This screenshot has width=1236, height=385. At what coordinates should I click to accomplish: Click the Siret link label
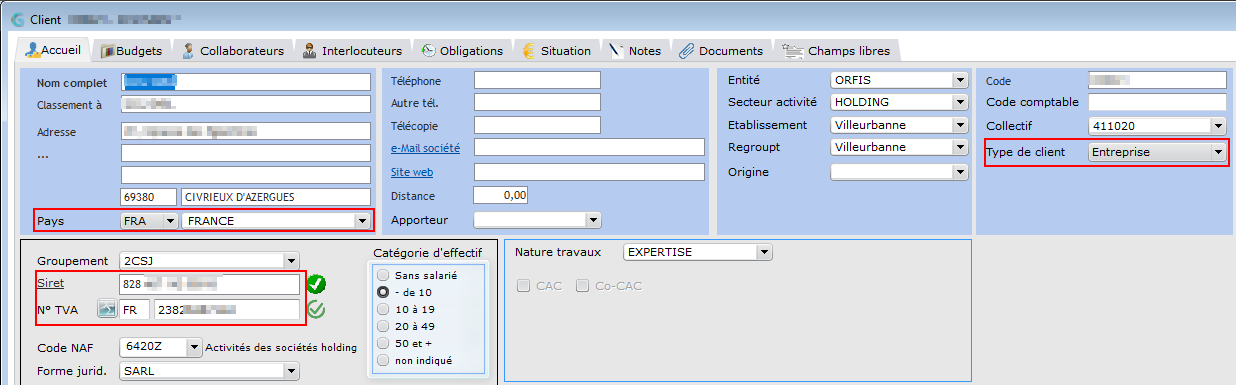click(x=50, y=283)
